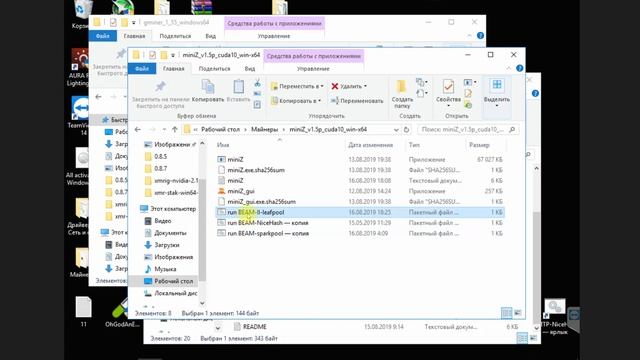Viewport: 640px width, 360px height.
Task: Open Music in navigation pane
Action: [x=165, y=269]
